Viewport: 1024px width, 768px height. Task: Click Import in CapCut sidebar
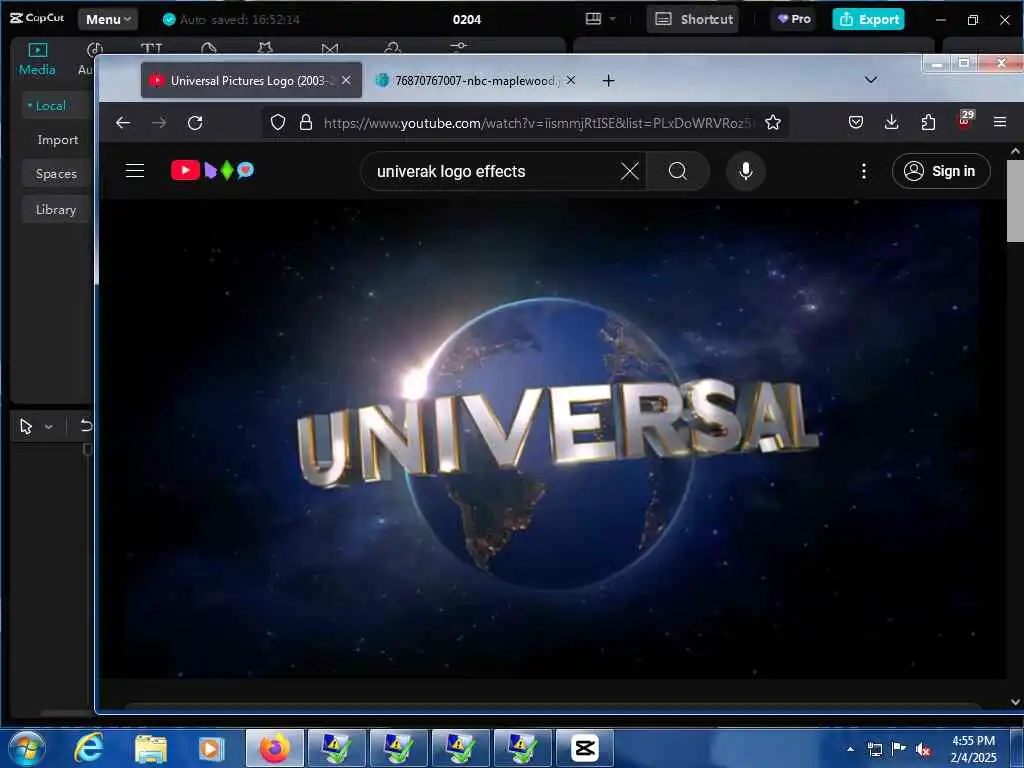[57, 140]
